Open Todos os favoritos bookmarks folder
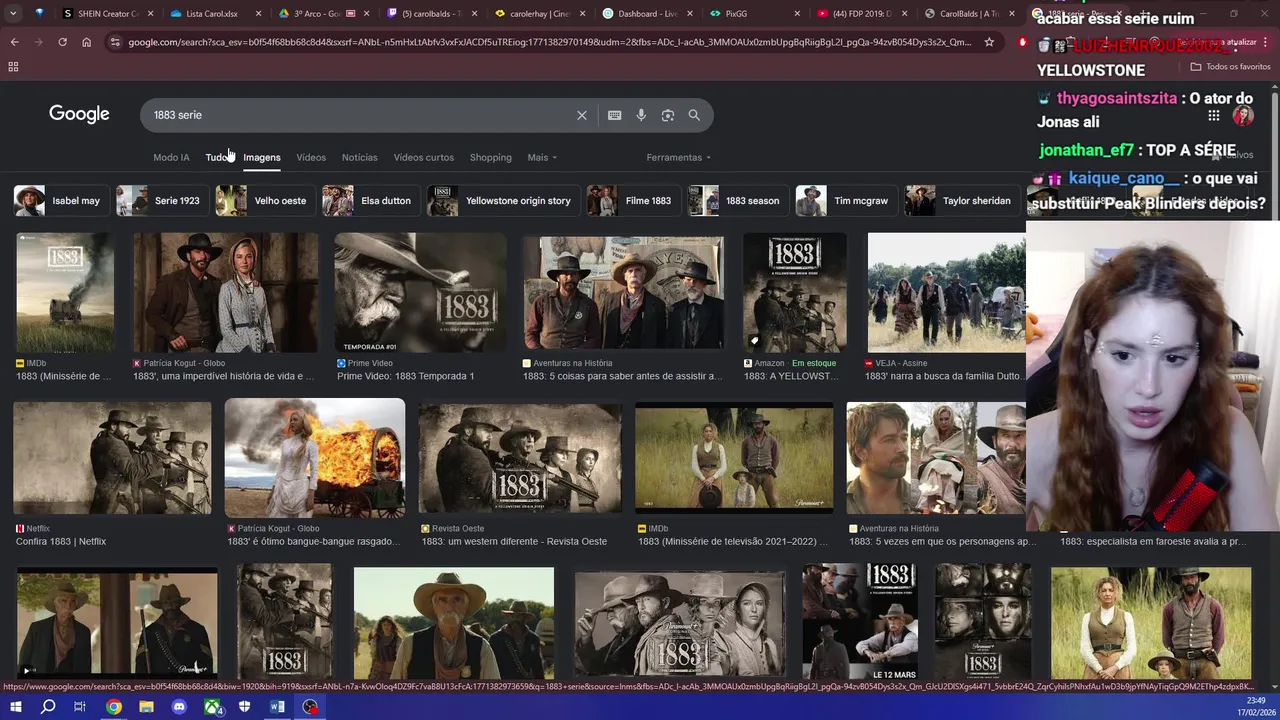This screenshot has height=720, width=1280. pyautogui.click(x=1230, y=67)
